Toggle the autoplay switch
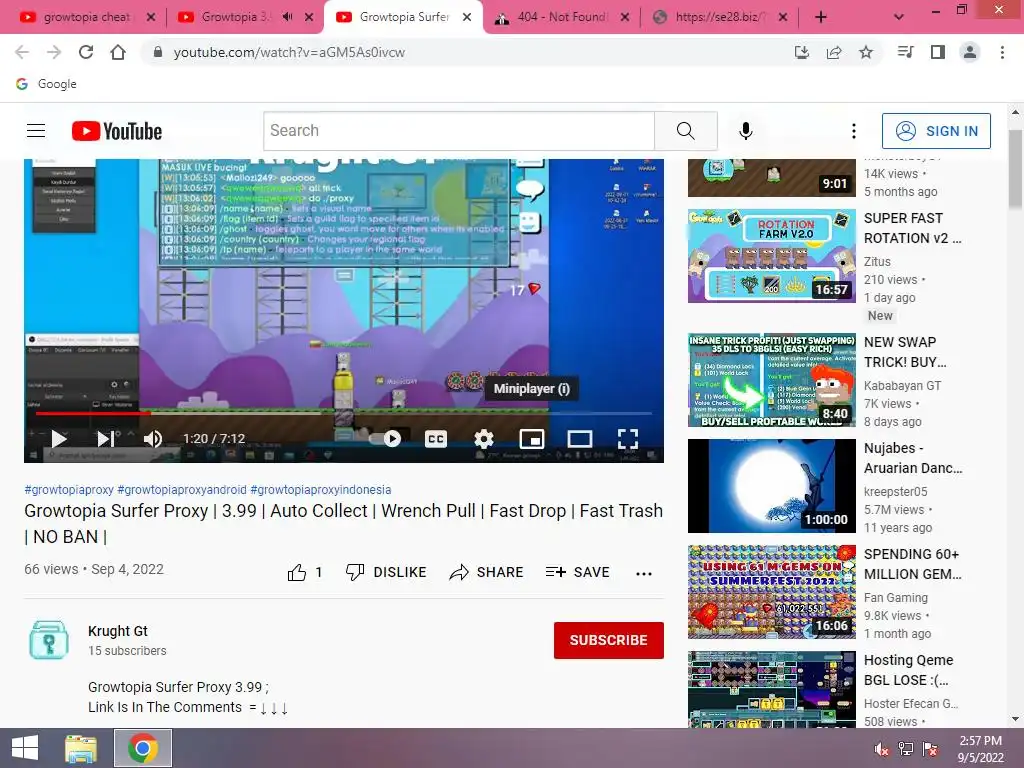 [387, 438]
